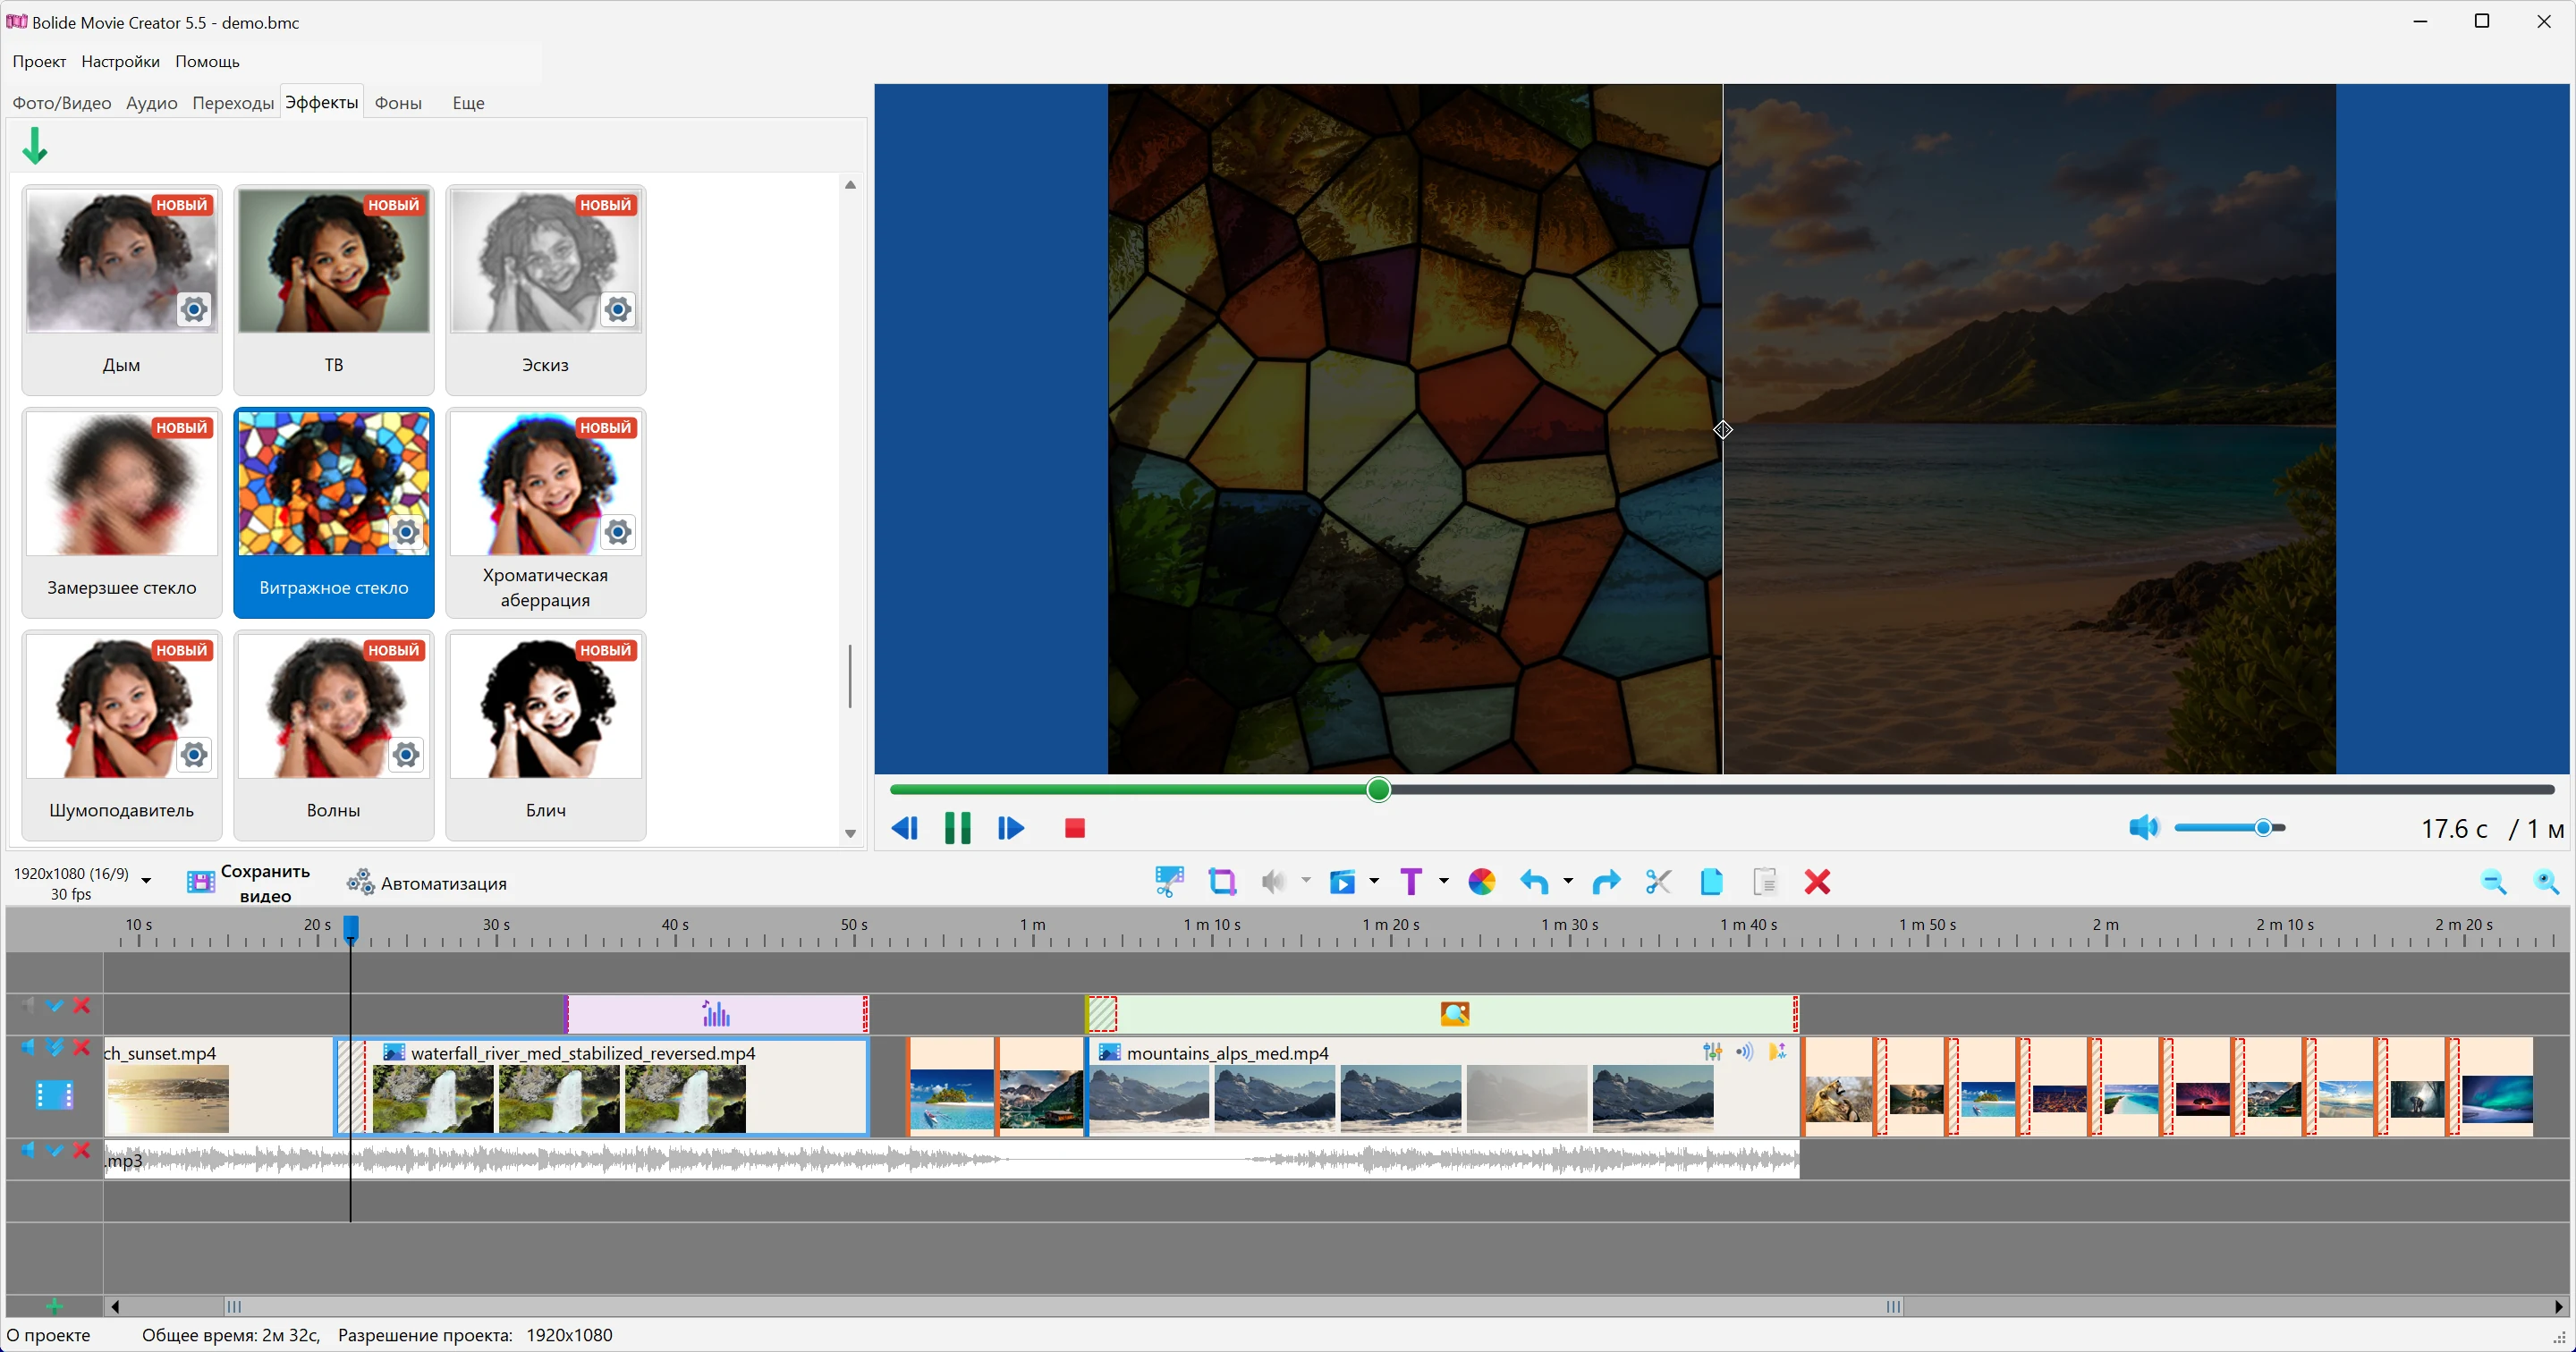
Task: Paste from the clipboard icon
Action: [x=1765, y=881]
